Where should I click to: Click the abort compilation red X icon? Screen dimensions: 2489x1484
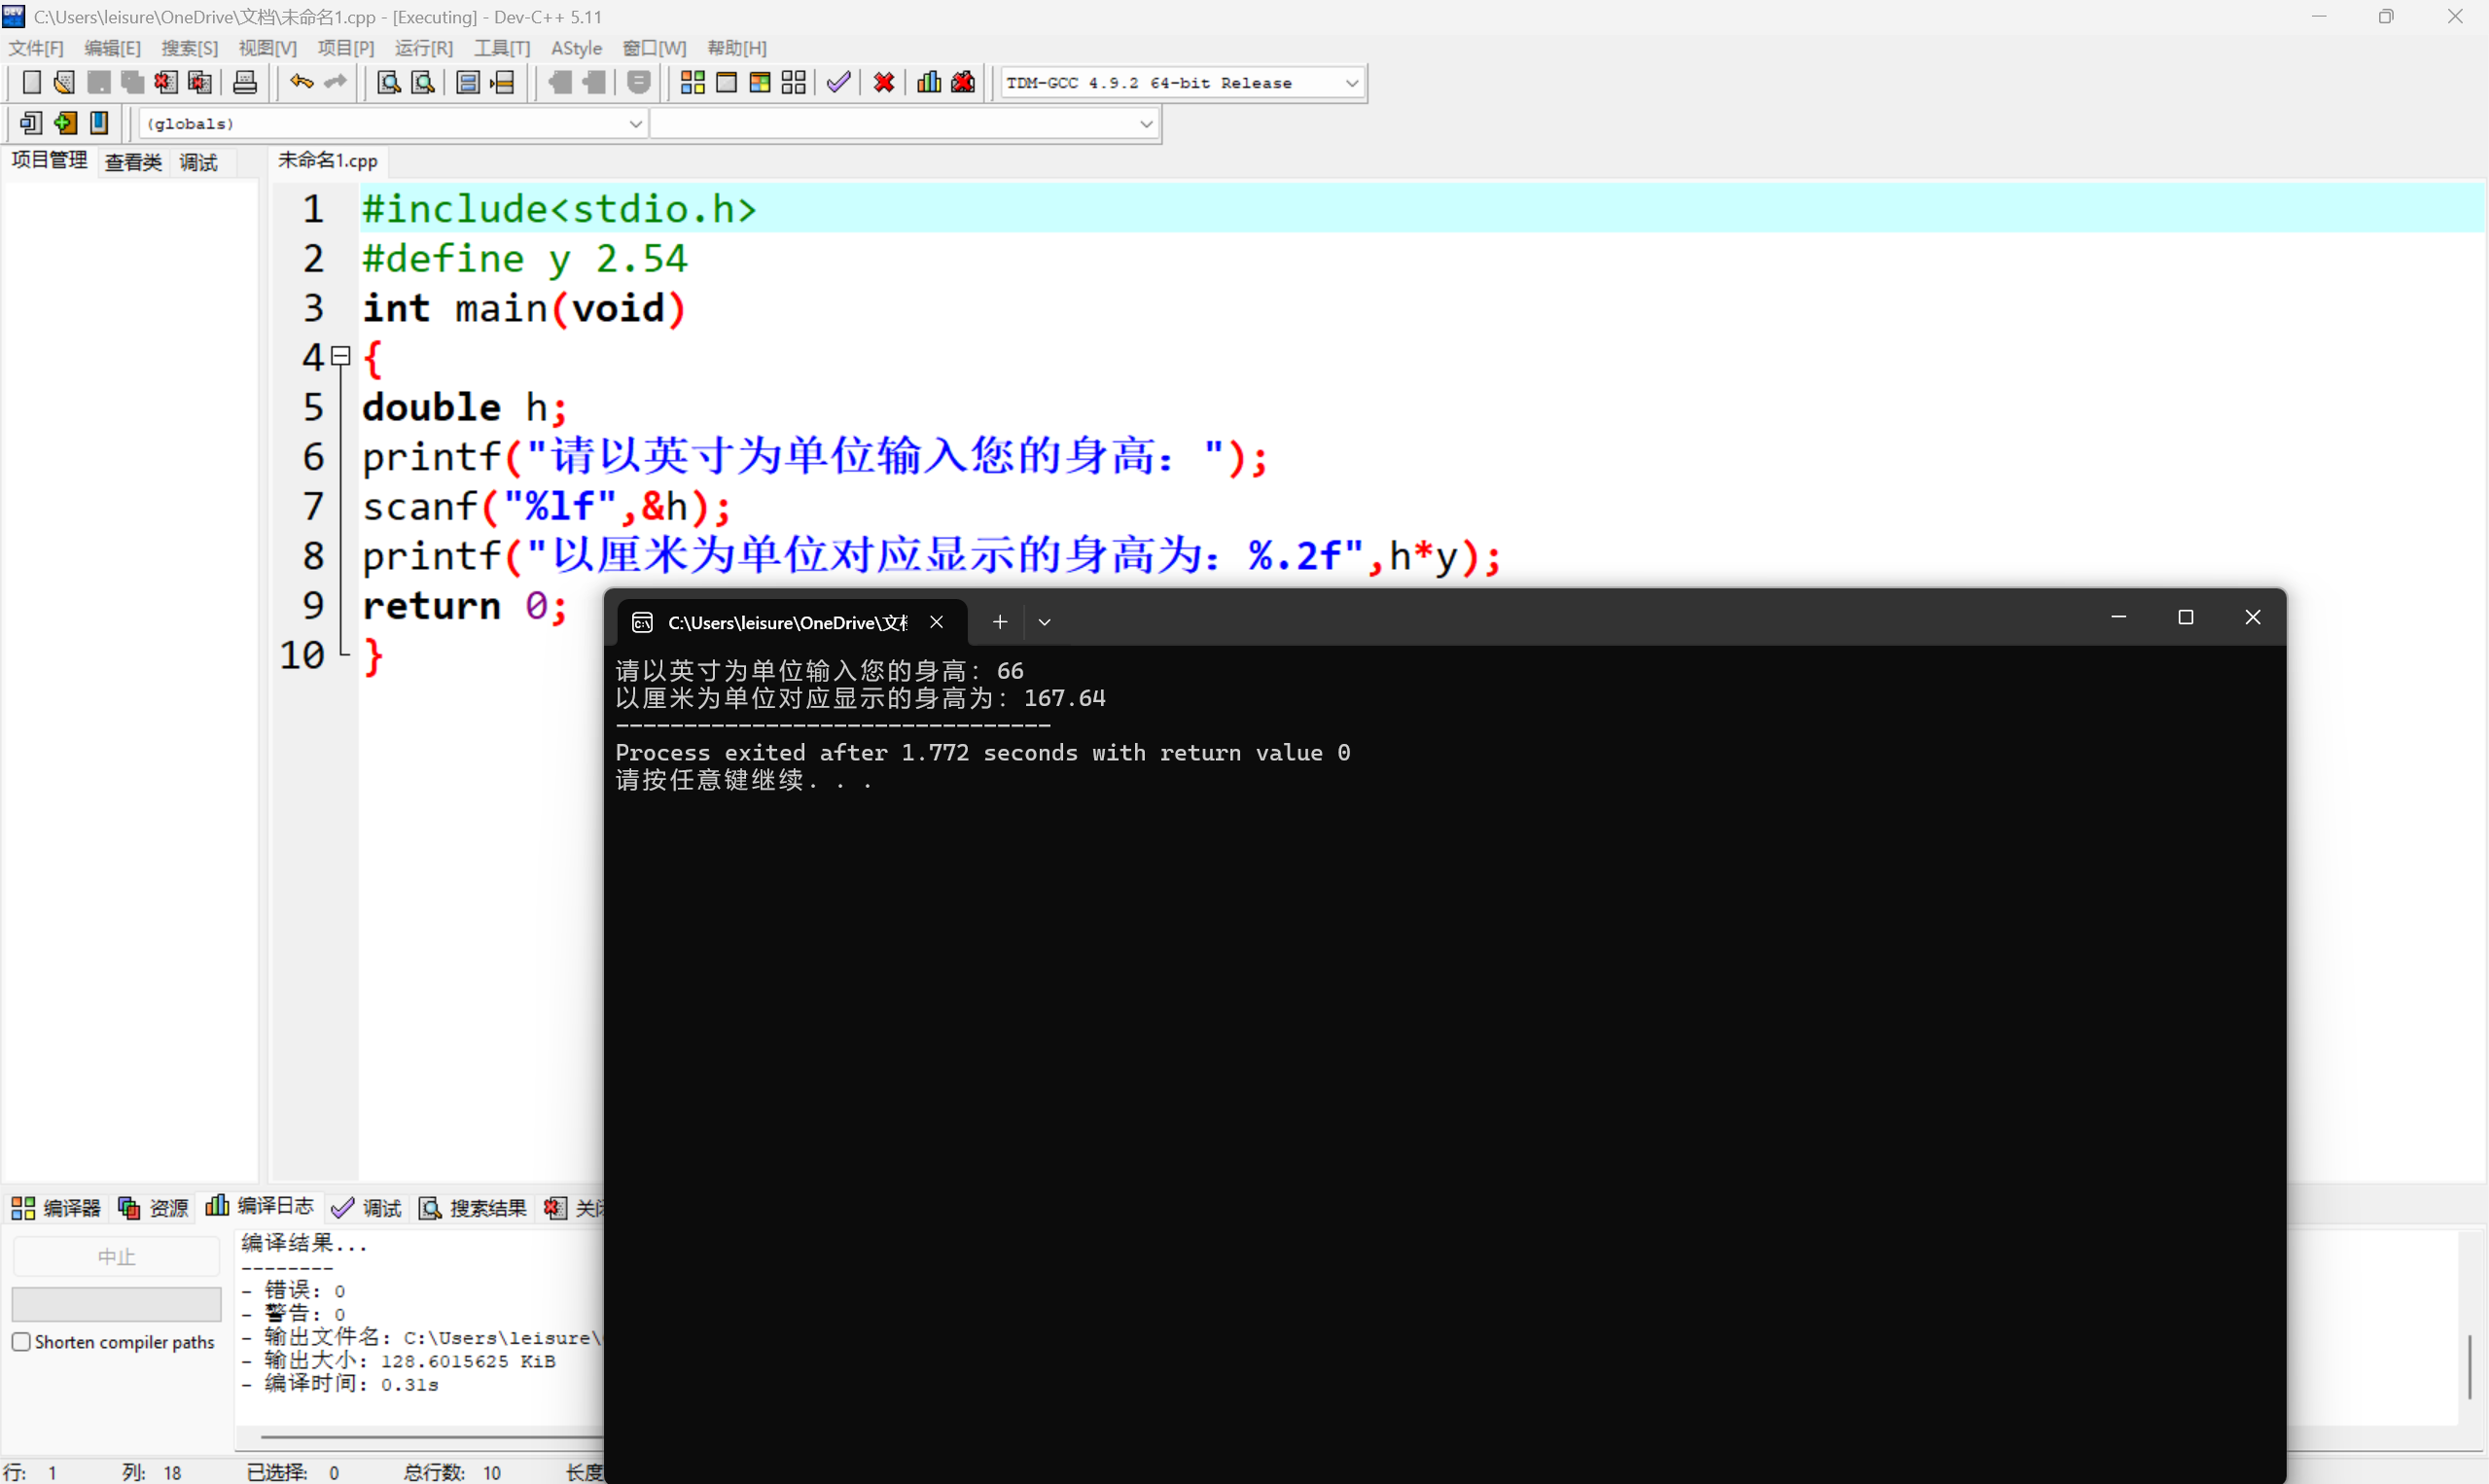pos(882,82)
